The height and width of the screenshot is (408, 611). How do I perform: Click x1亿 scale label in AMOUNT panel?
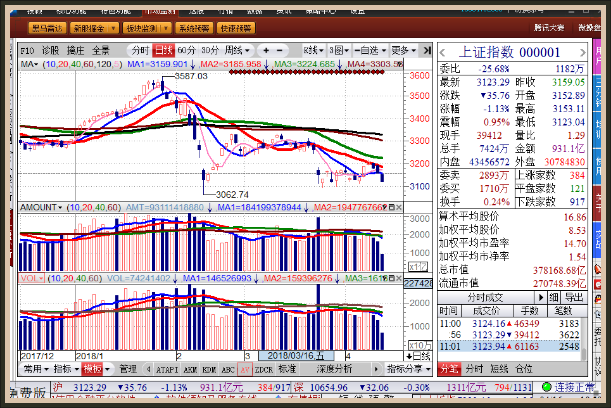[x=418, y=267]
